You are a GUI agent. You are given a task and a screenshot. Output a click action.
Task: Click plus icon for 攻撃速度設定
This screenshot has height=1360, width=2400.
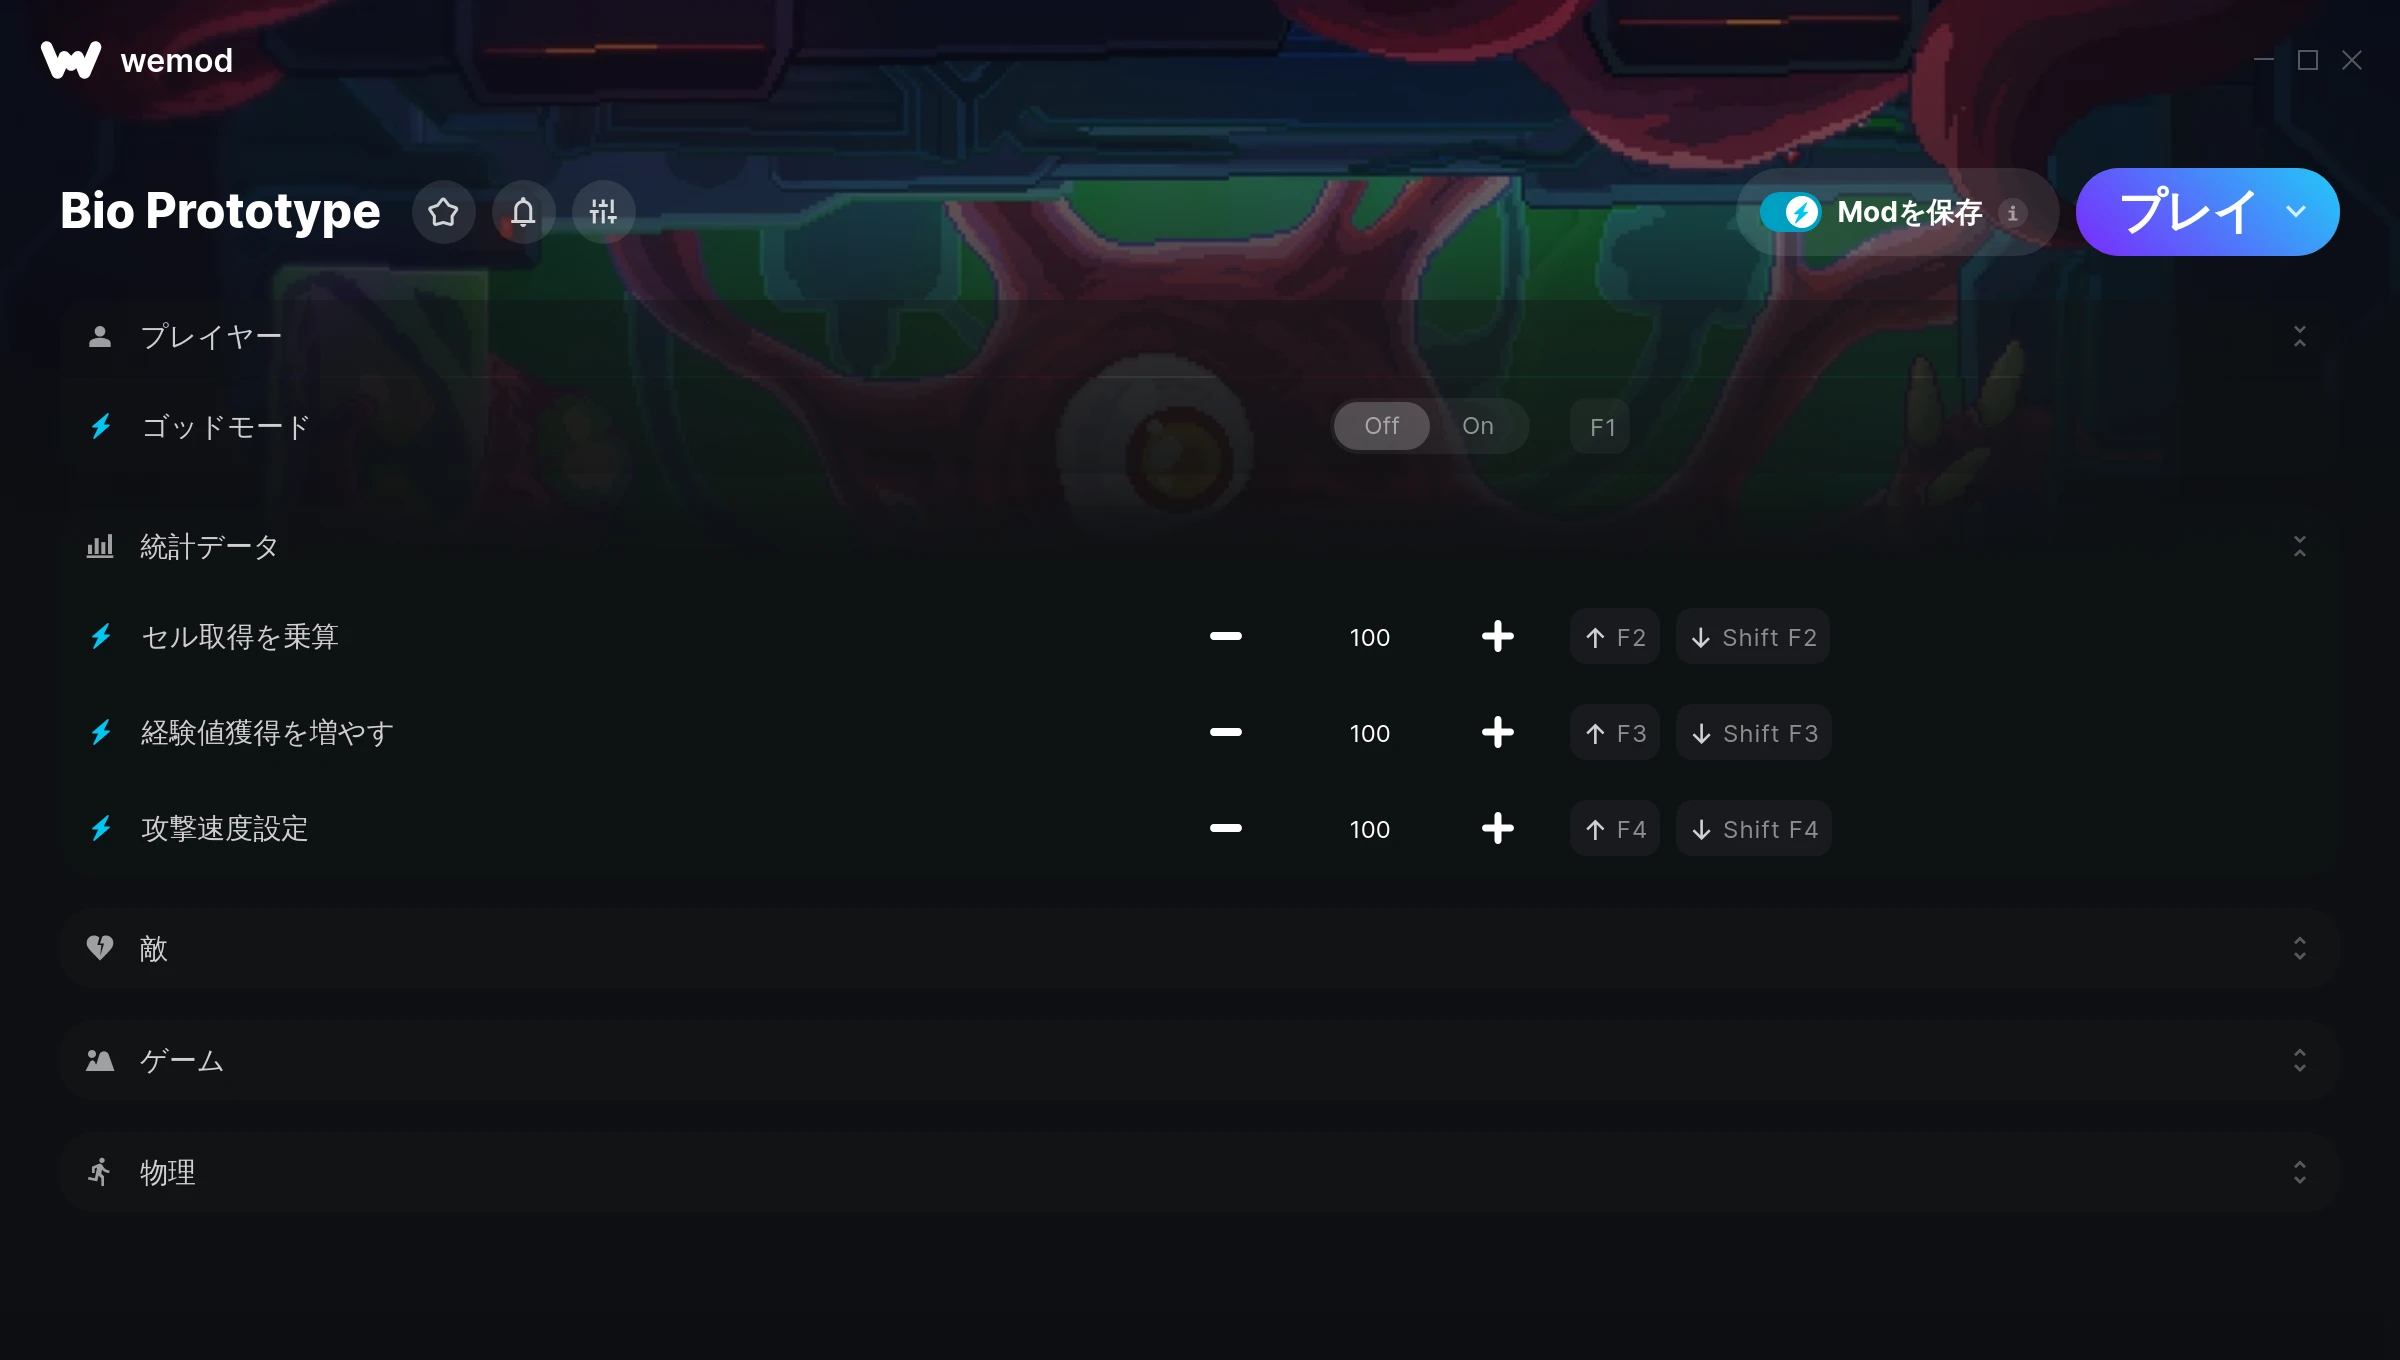point(1497,829)
